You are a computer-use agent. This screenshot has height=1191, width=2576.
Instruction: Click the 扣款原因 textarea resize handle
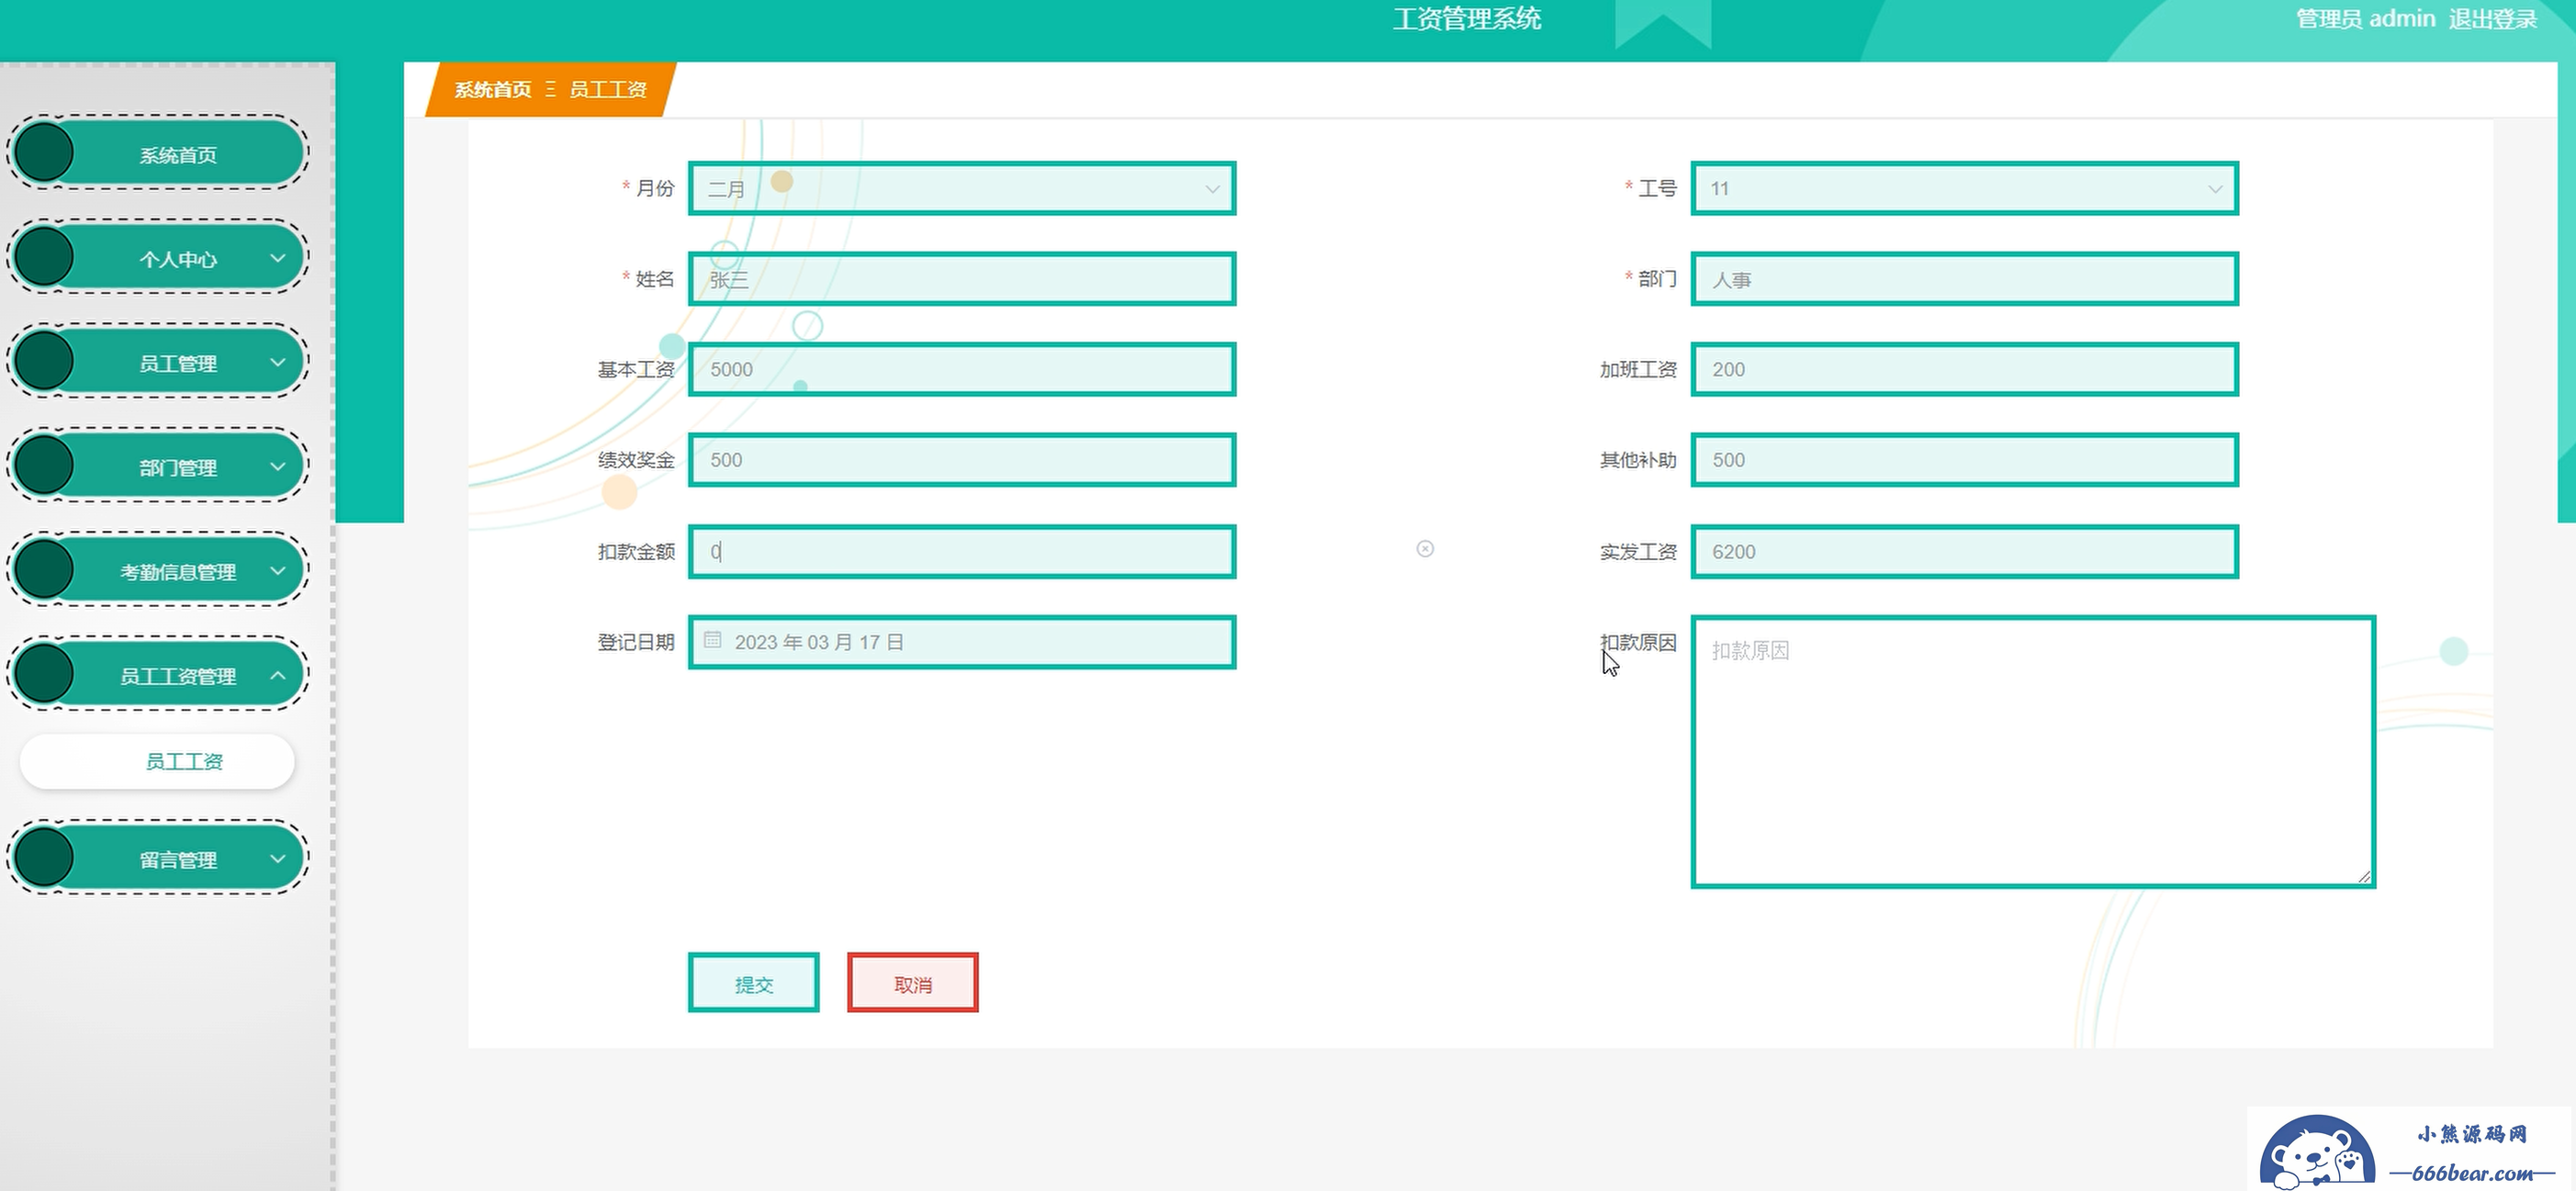click(2364, 876)
